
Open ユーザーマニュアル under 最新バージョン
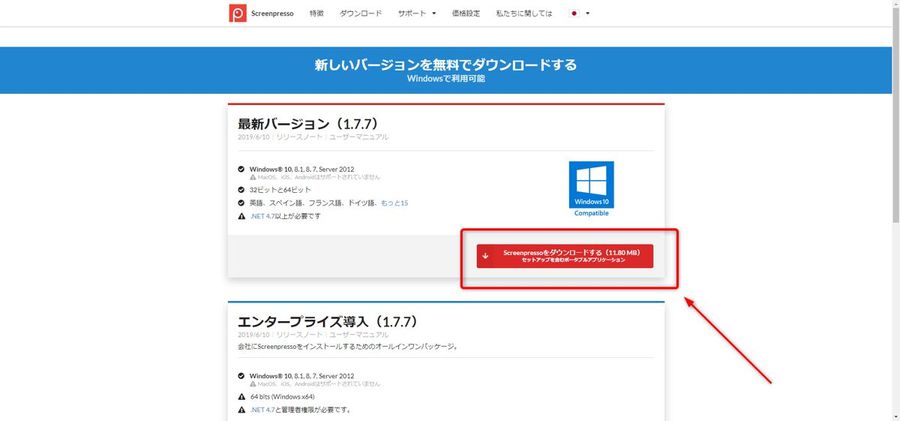359,137
